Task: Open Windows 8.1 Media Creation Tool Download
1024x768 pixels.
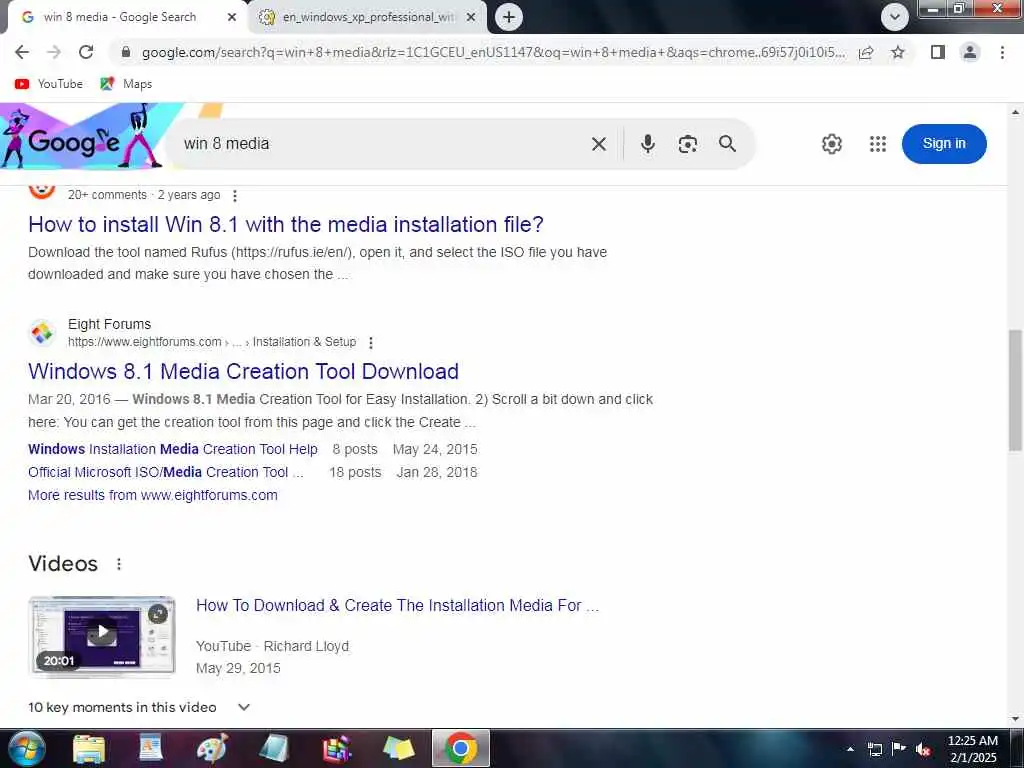Action: pyautogui.click(x=244, y=372)
